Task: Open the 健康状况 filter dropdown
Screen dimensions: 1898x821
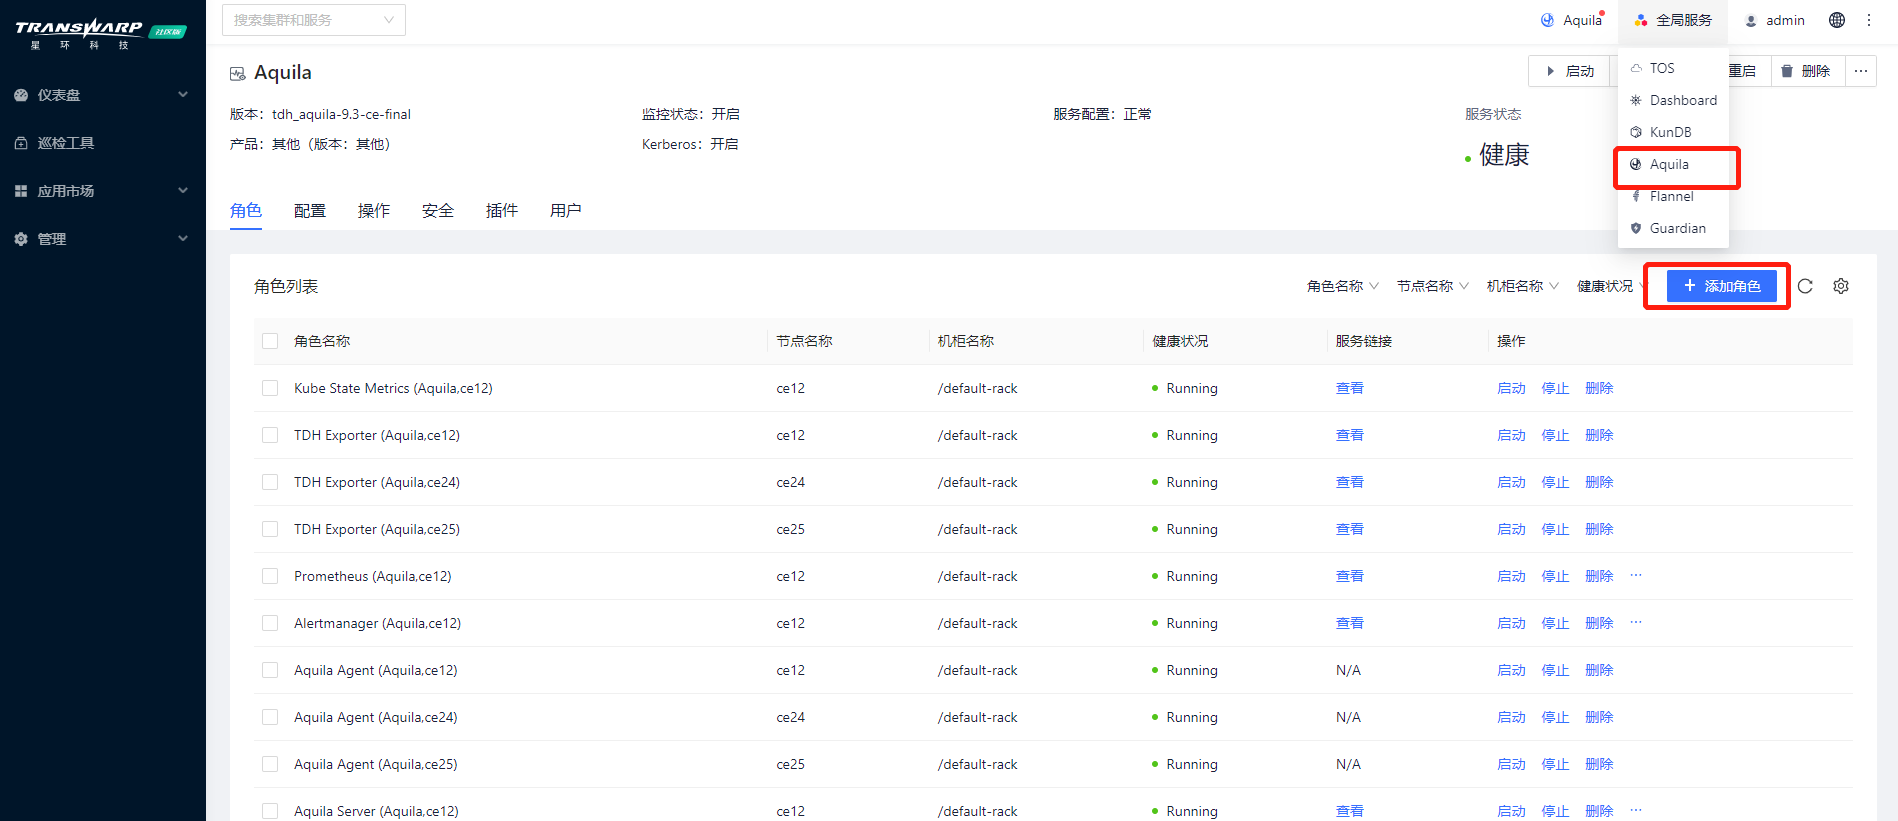Action: tap(1610, 286)
